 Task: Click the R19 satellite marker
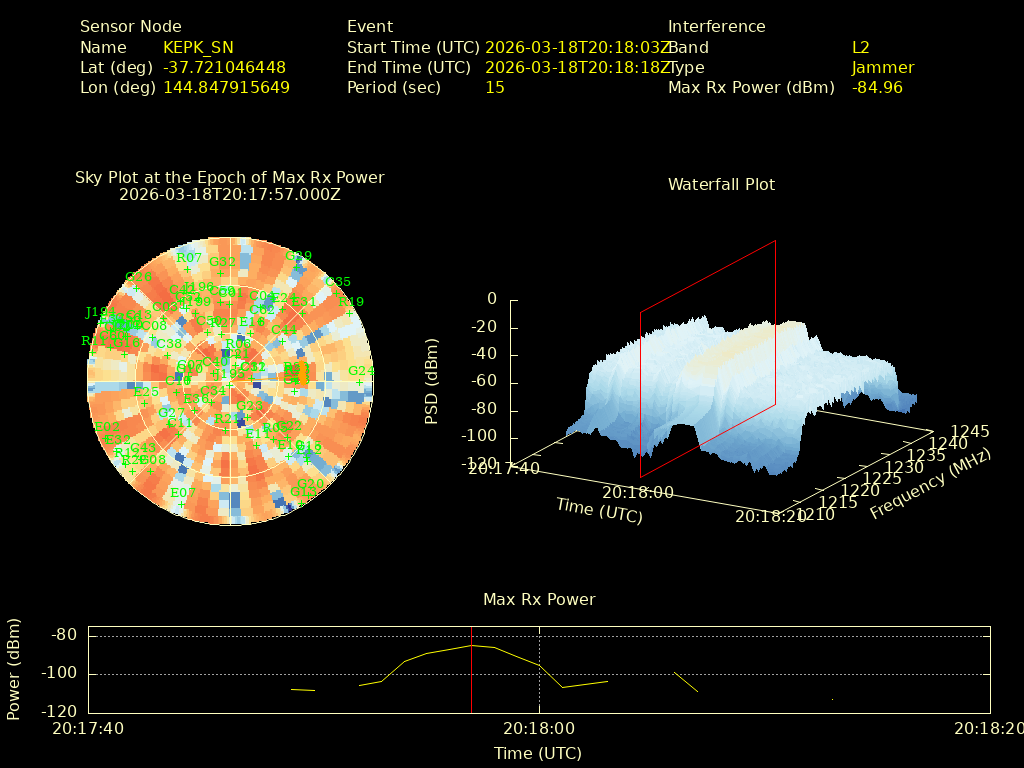point(349,312)
